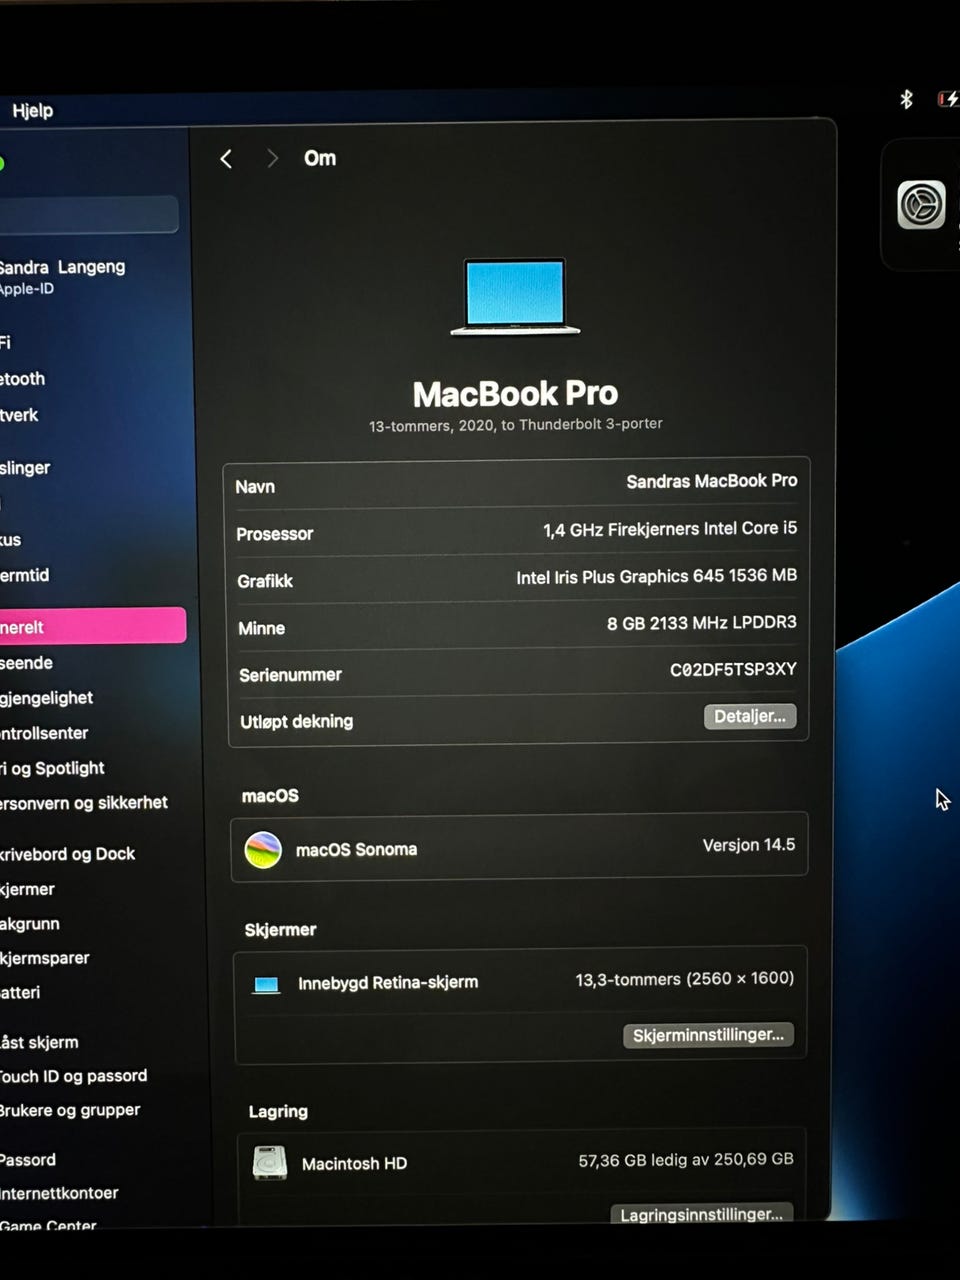Click graphics value Intel Iris Plus Graphics 645

click(657, 576)
